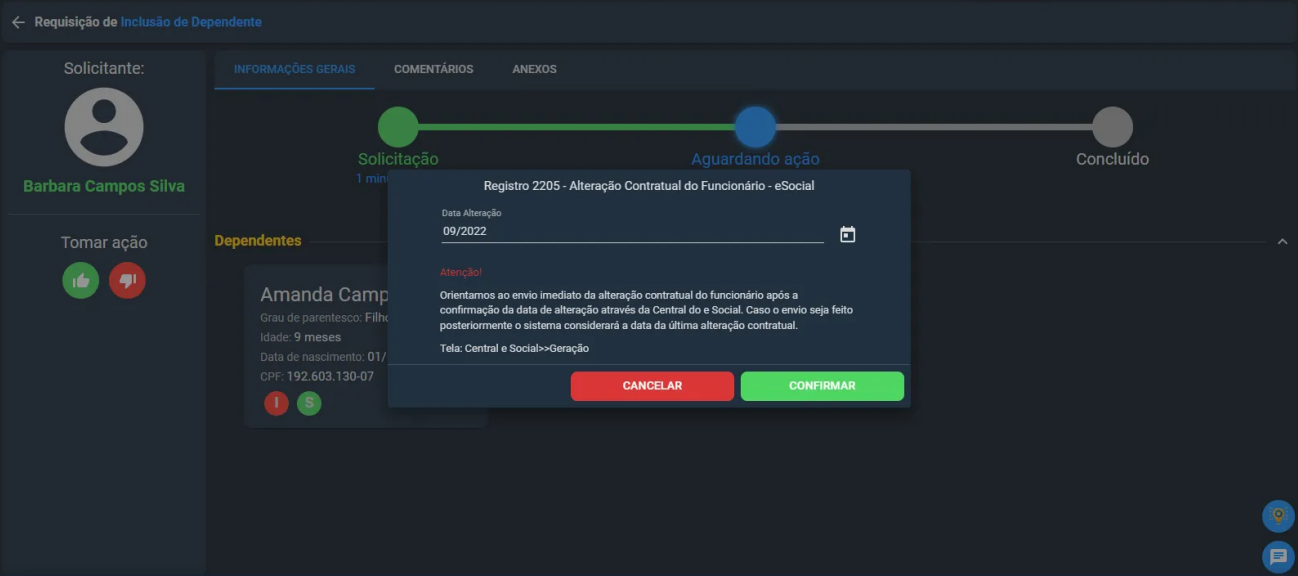Click the red Atenção! warning text
The height and width of the screenshot is (576, 1298).
tap(461, 272)
